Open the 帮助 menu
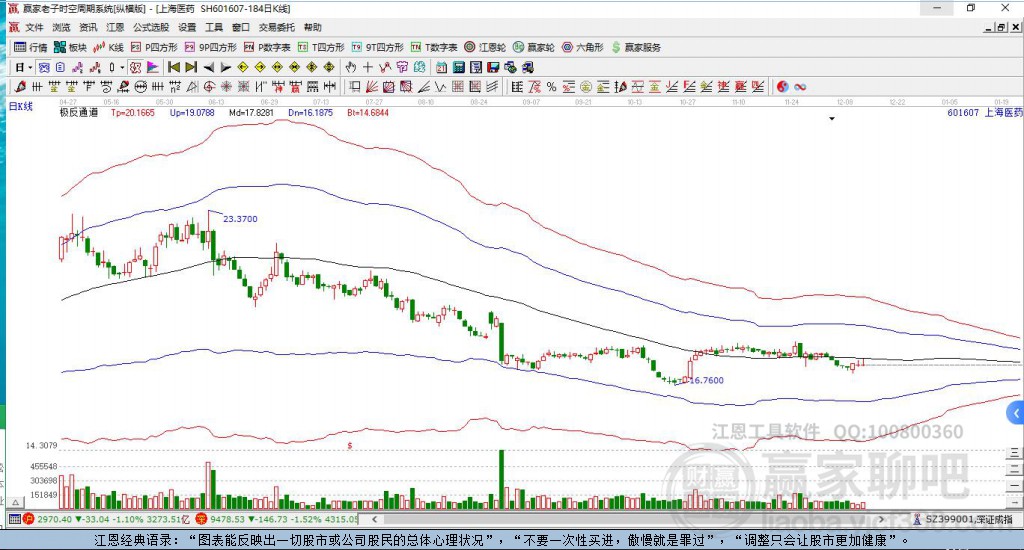 tap(313, 27)
